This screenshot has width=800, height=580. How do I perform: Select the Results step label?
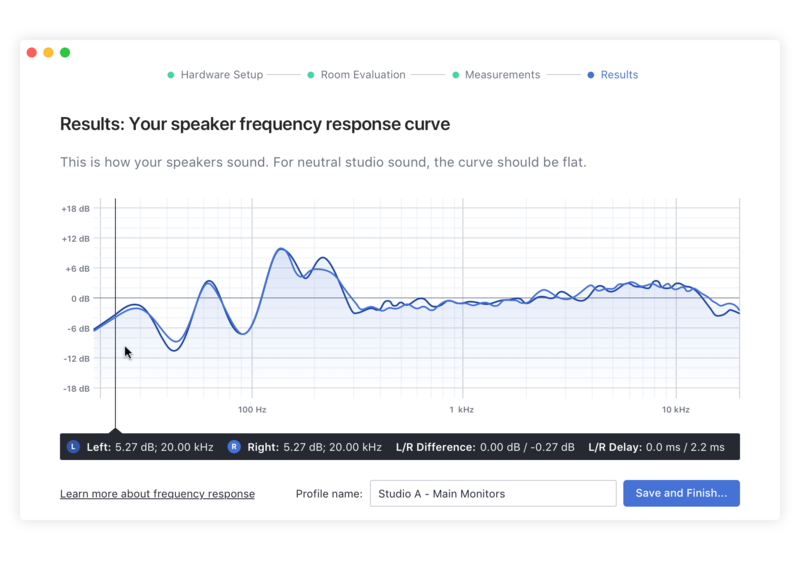(619, 75)
